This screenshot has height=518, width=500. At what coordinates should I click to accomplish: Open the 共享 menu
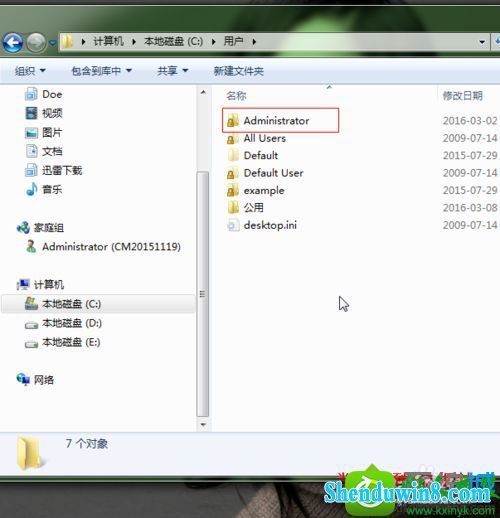(173, 71)
